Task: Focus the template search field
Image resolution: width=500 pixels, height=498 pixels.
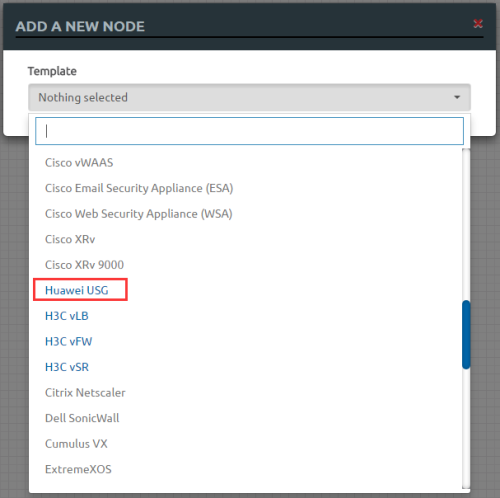Action: (x=249, y=131)
